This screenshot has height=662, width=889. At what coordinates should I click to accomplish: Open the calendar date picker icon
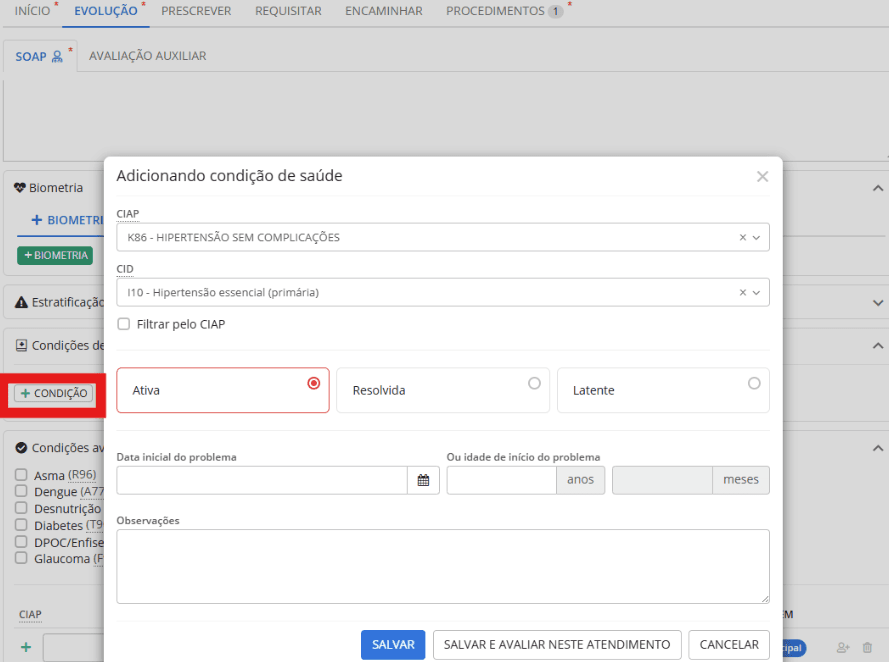point(423,480)
